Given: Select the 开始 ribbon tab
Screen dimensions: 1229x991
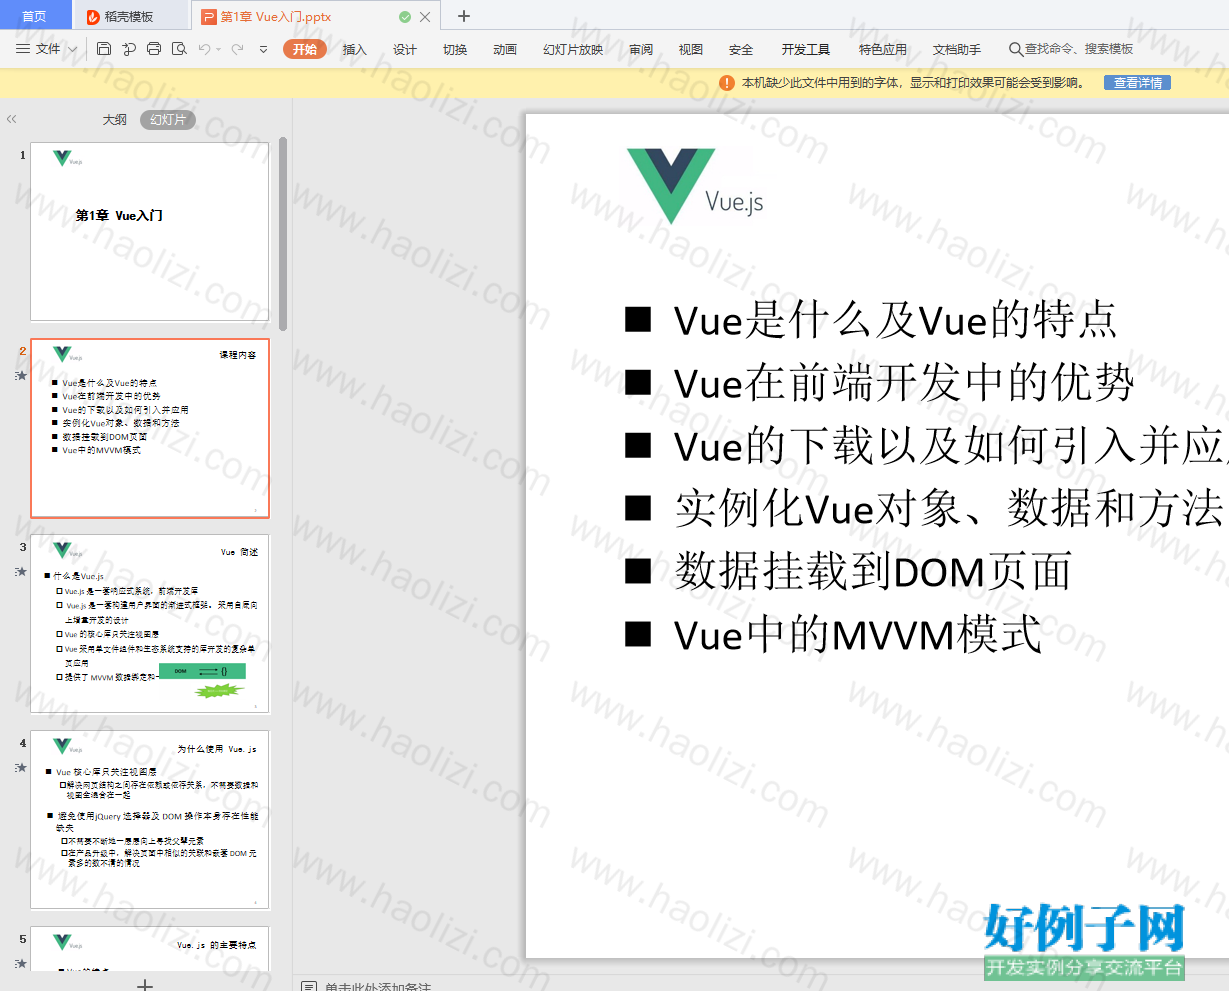Looking at the screenshot, I should pyautogui.click(x=305, y=49).
